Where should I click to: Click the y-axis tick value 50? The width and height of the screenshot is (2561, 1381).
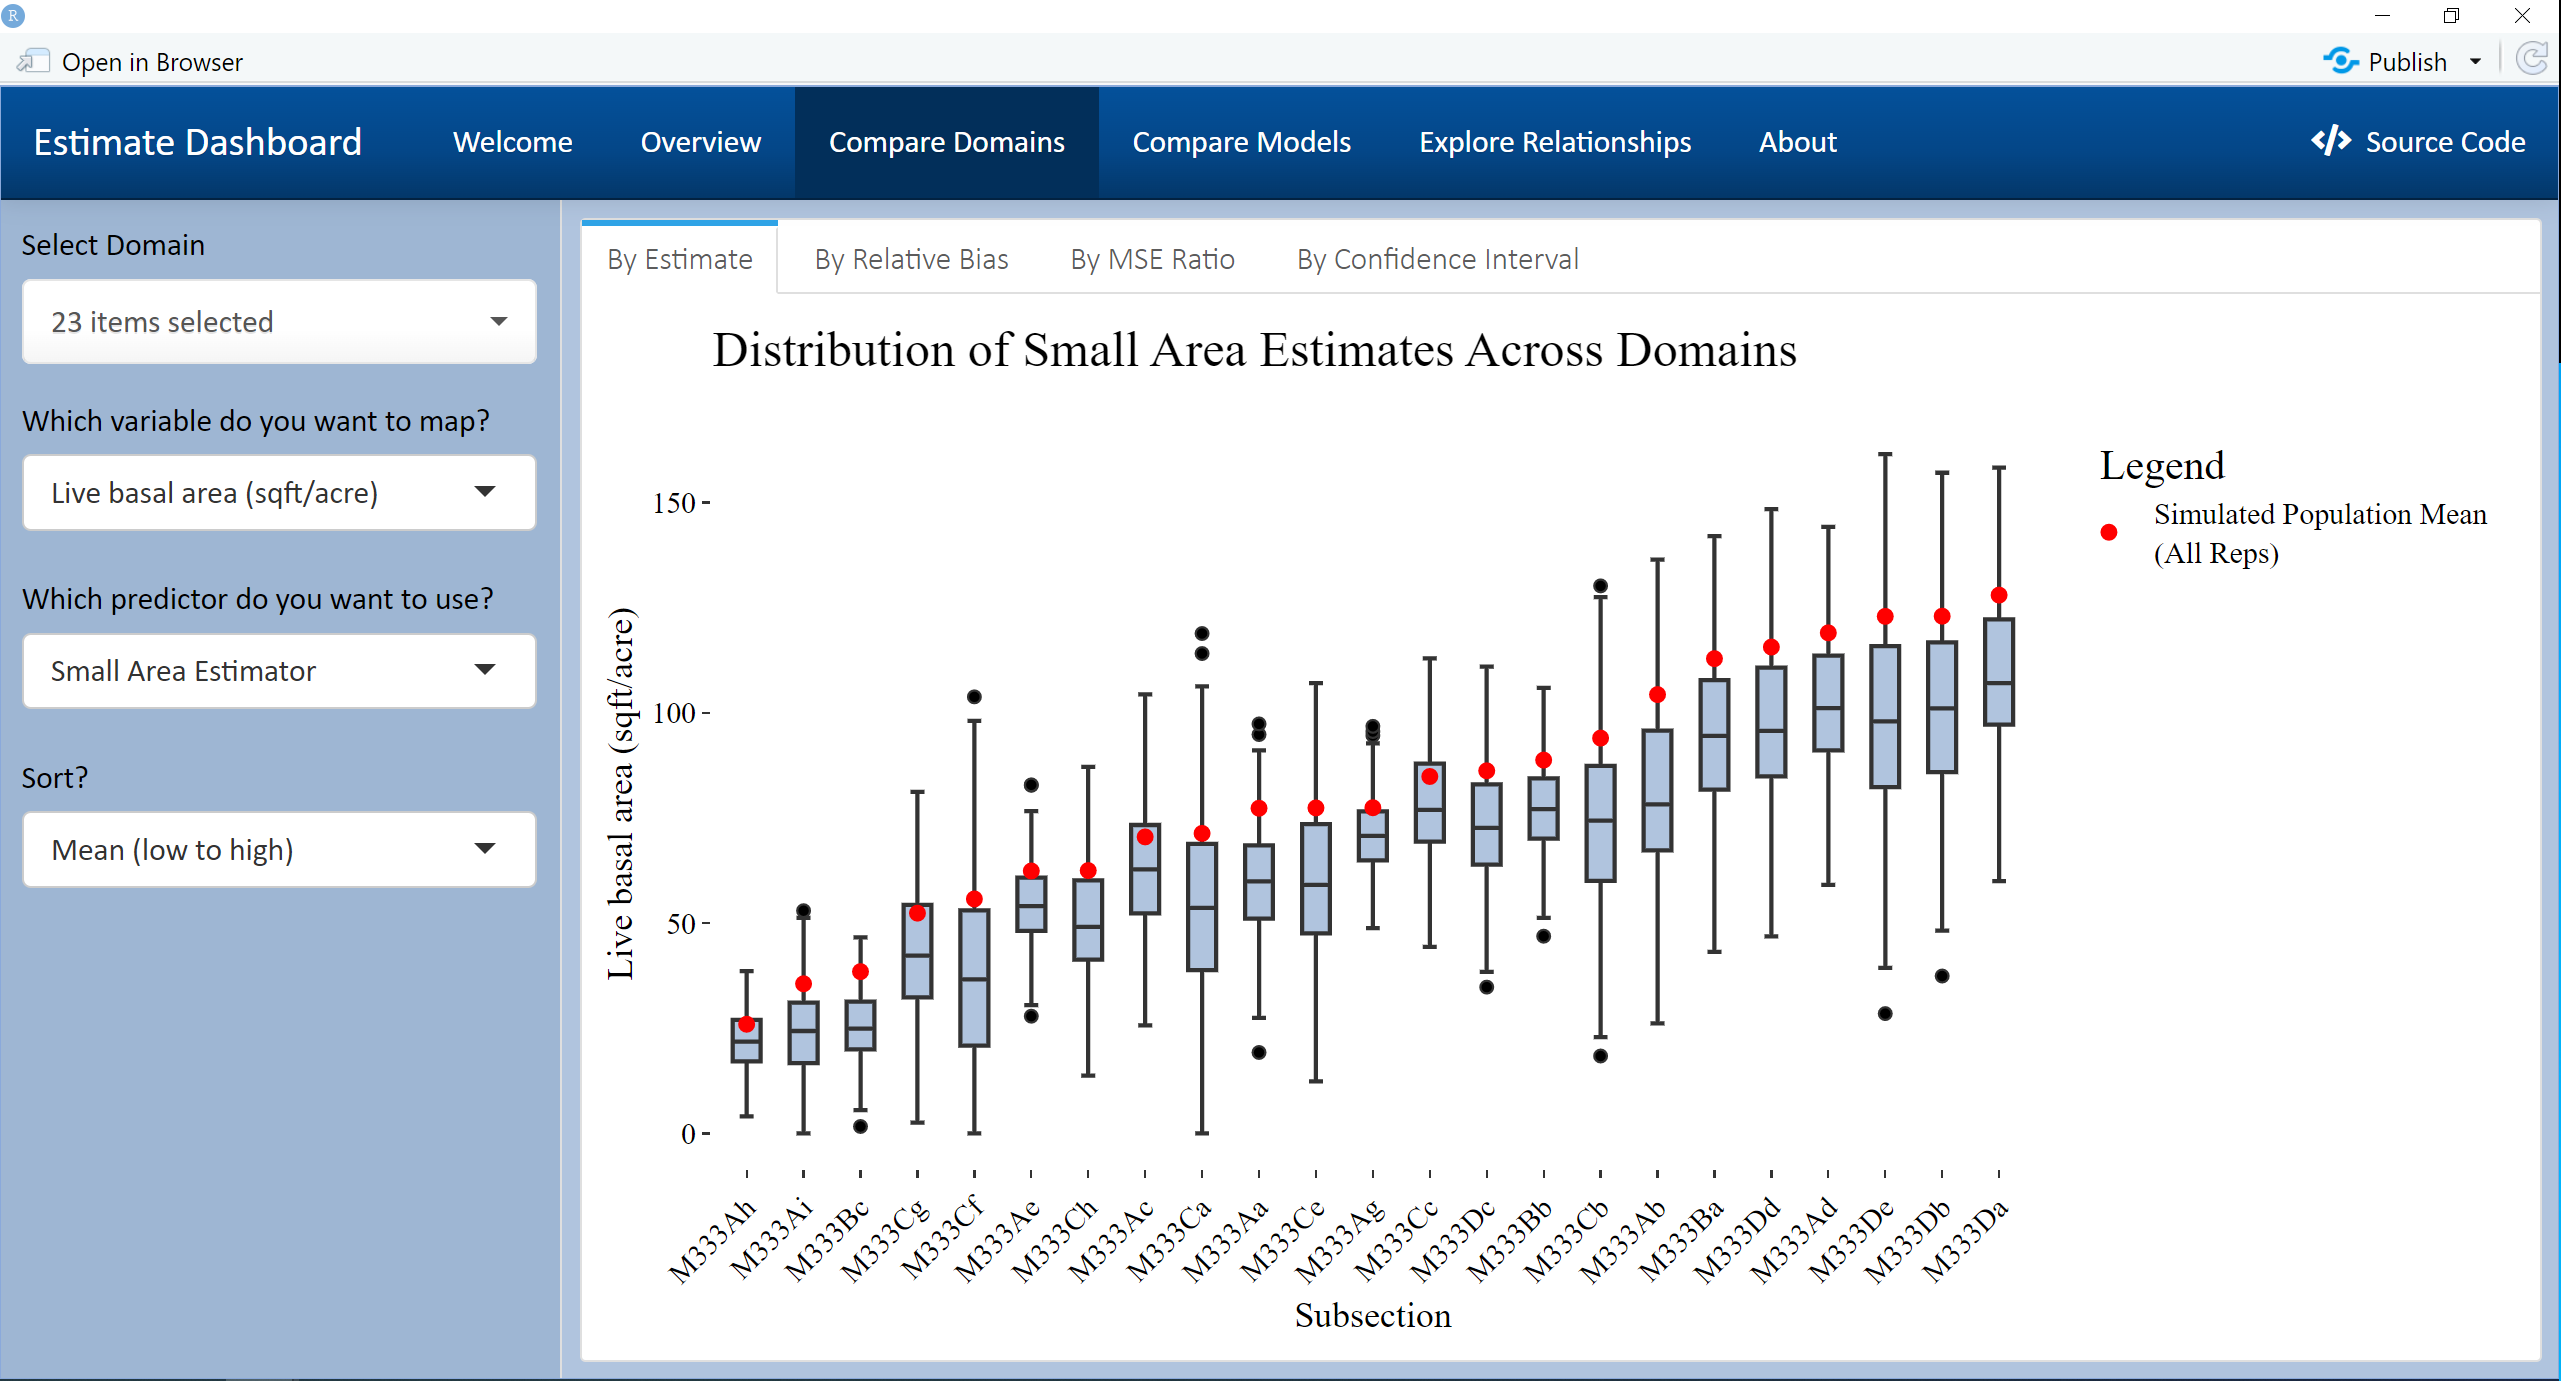coord(680,923)
